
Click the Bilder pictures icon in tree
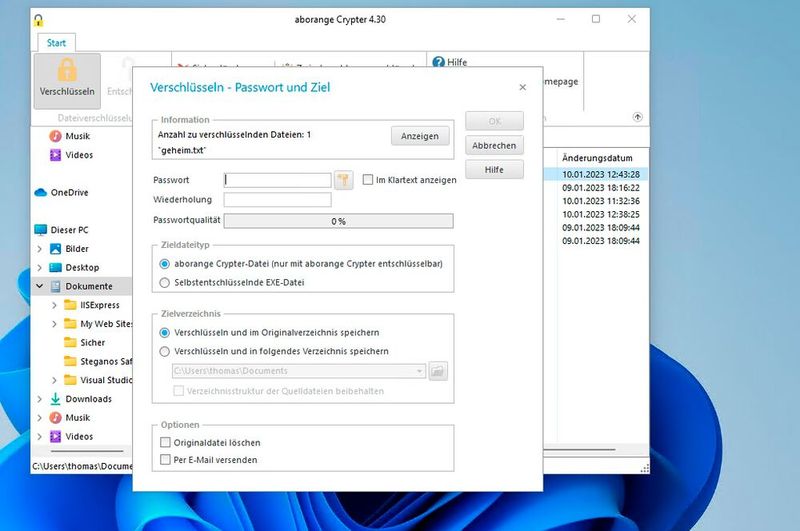click(56, 249)
